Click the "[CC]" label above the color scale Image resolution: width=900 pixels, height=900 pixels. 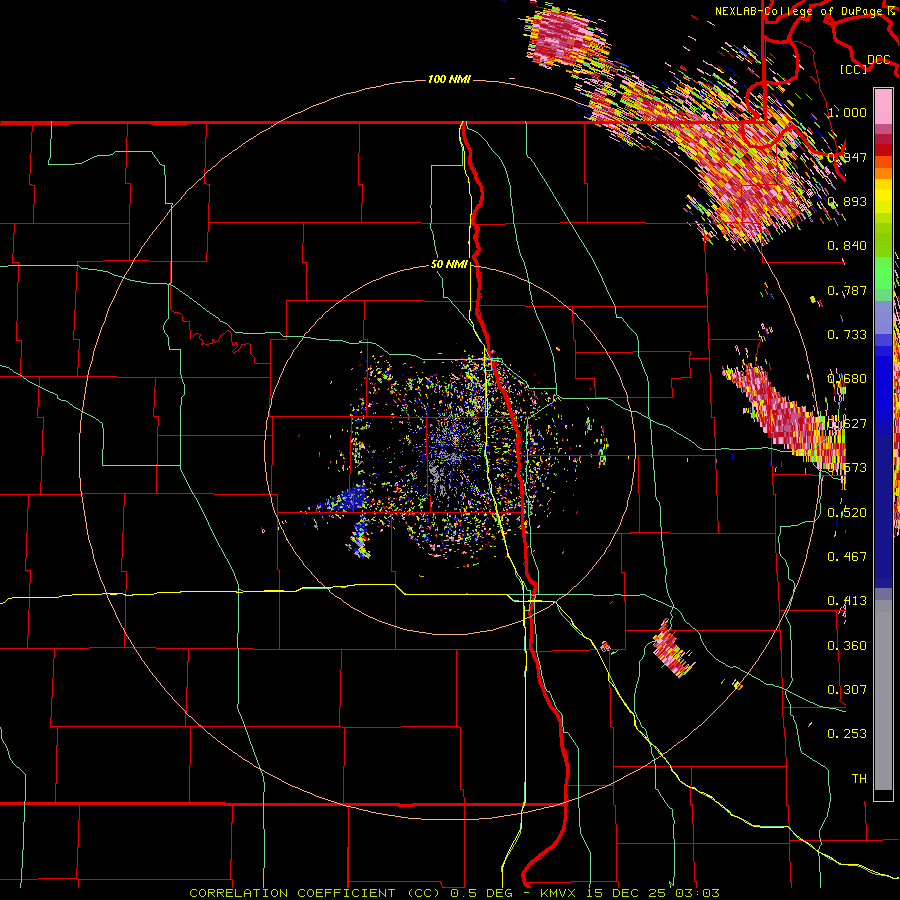(853, 69)
